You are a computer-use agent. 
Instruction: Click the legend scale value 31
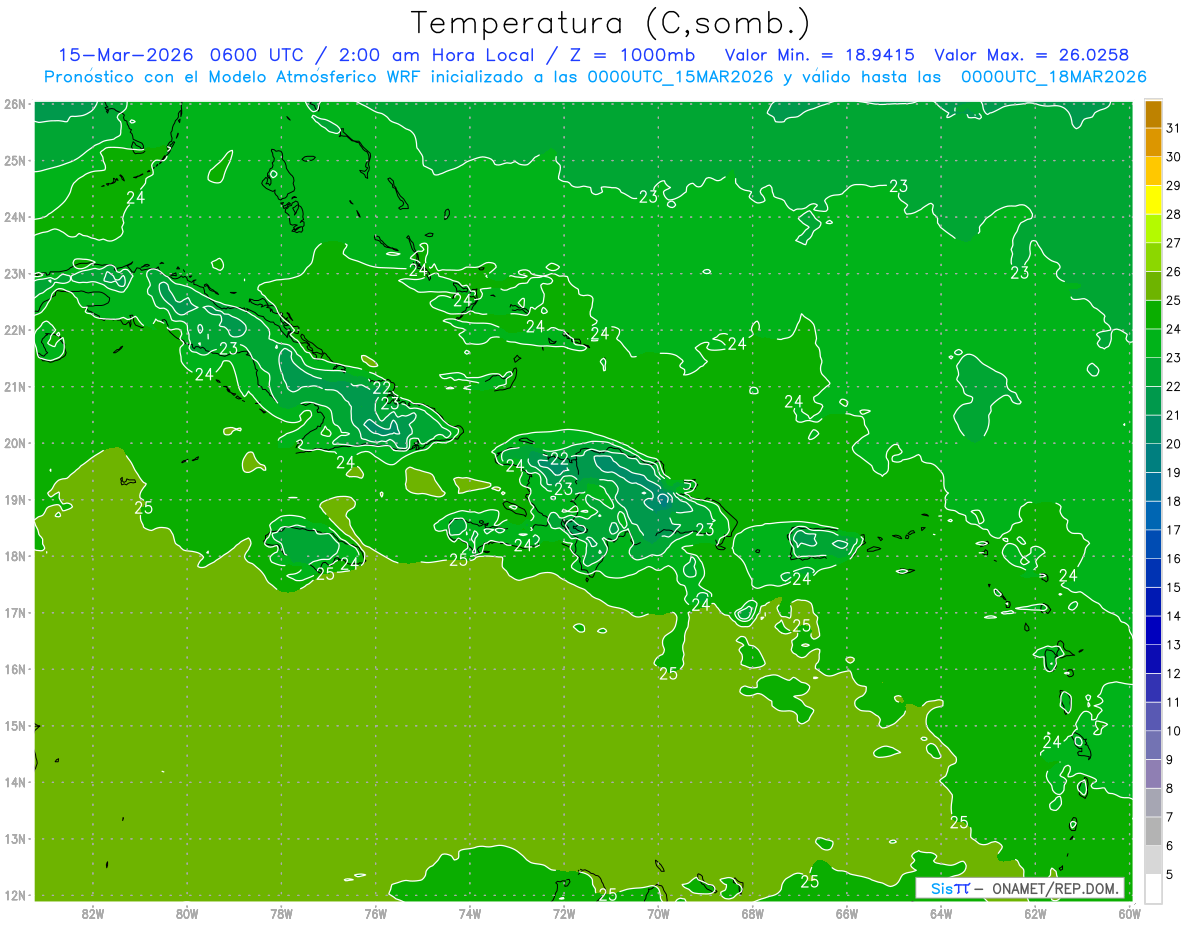(1174, 127)
